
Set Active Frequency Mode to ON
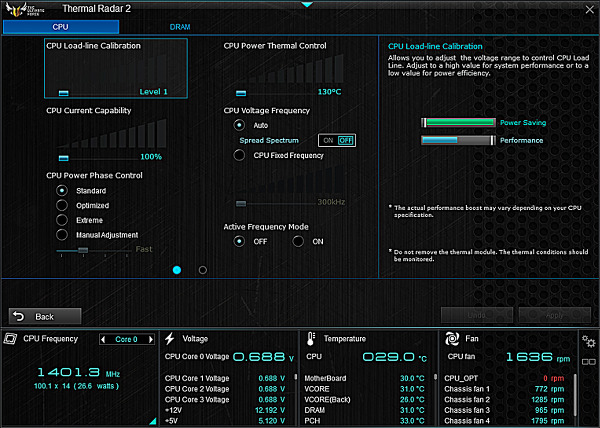298,241
